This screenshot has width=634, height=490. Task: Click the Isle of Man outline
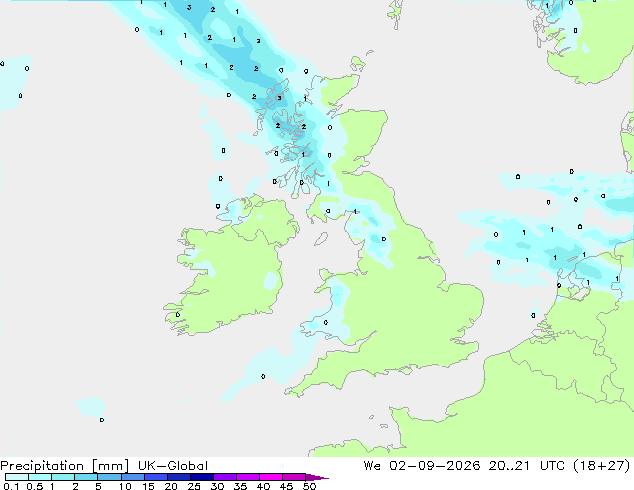click(x=321, y=239)
